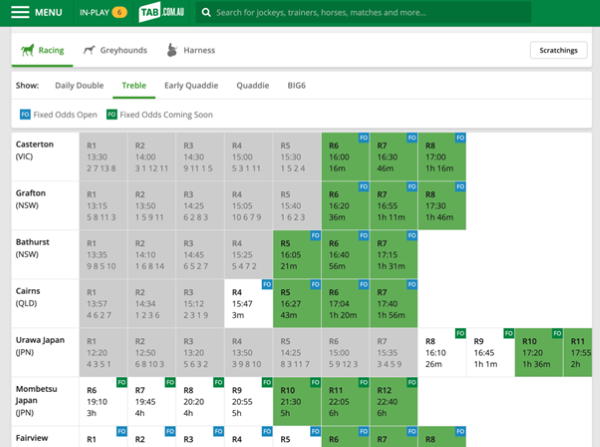
Task: Open Grafton R4 result 15:05
Action: coord(248,206)
